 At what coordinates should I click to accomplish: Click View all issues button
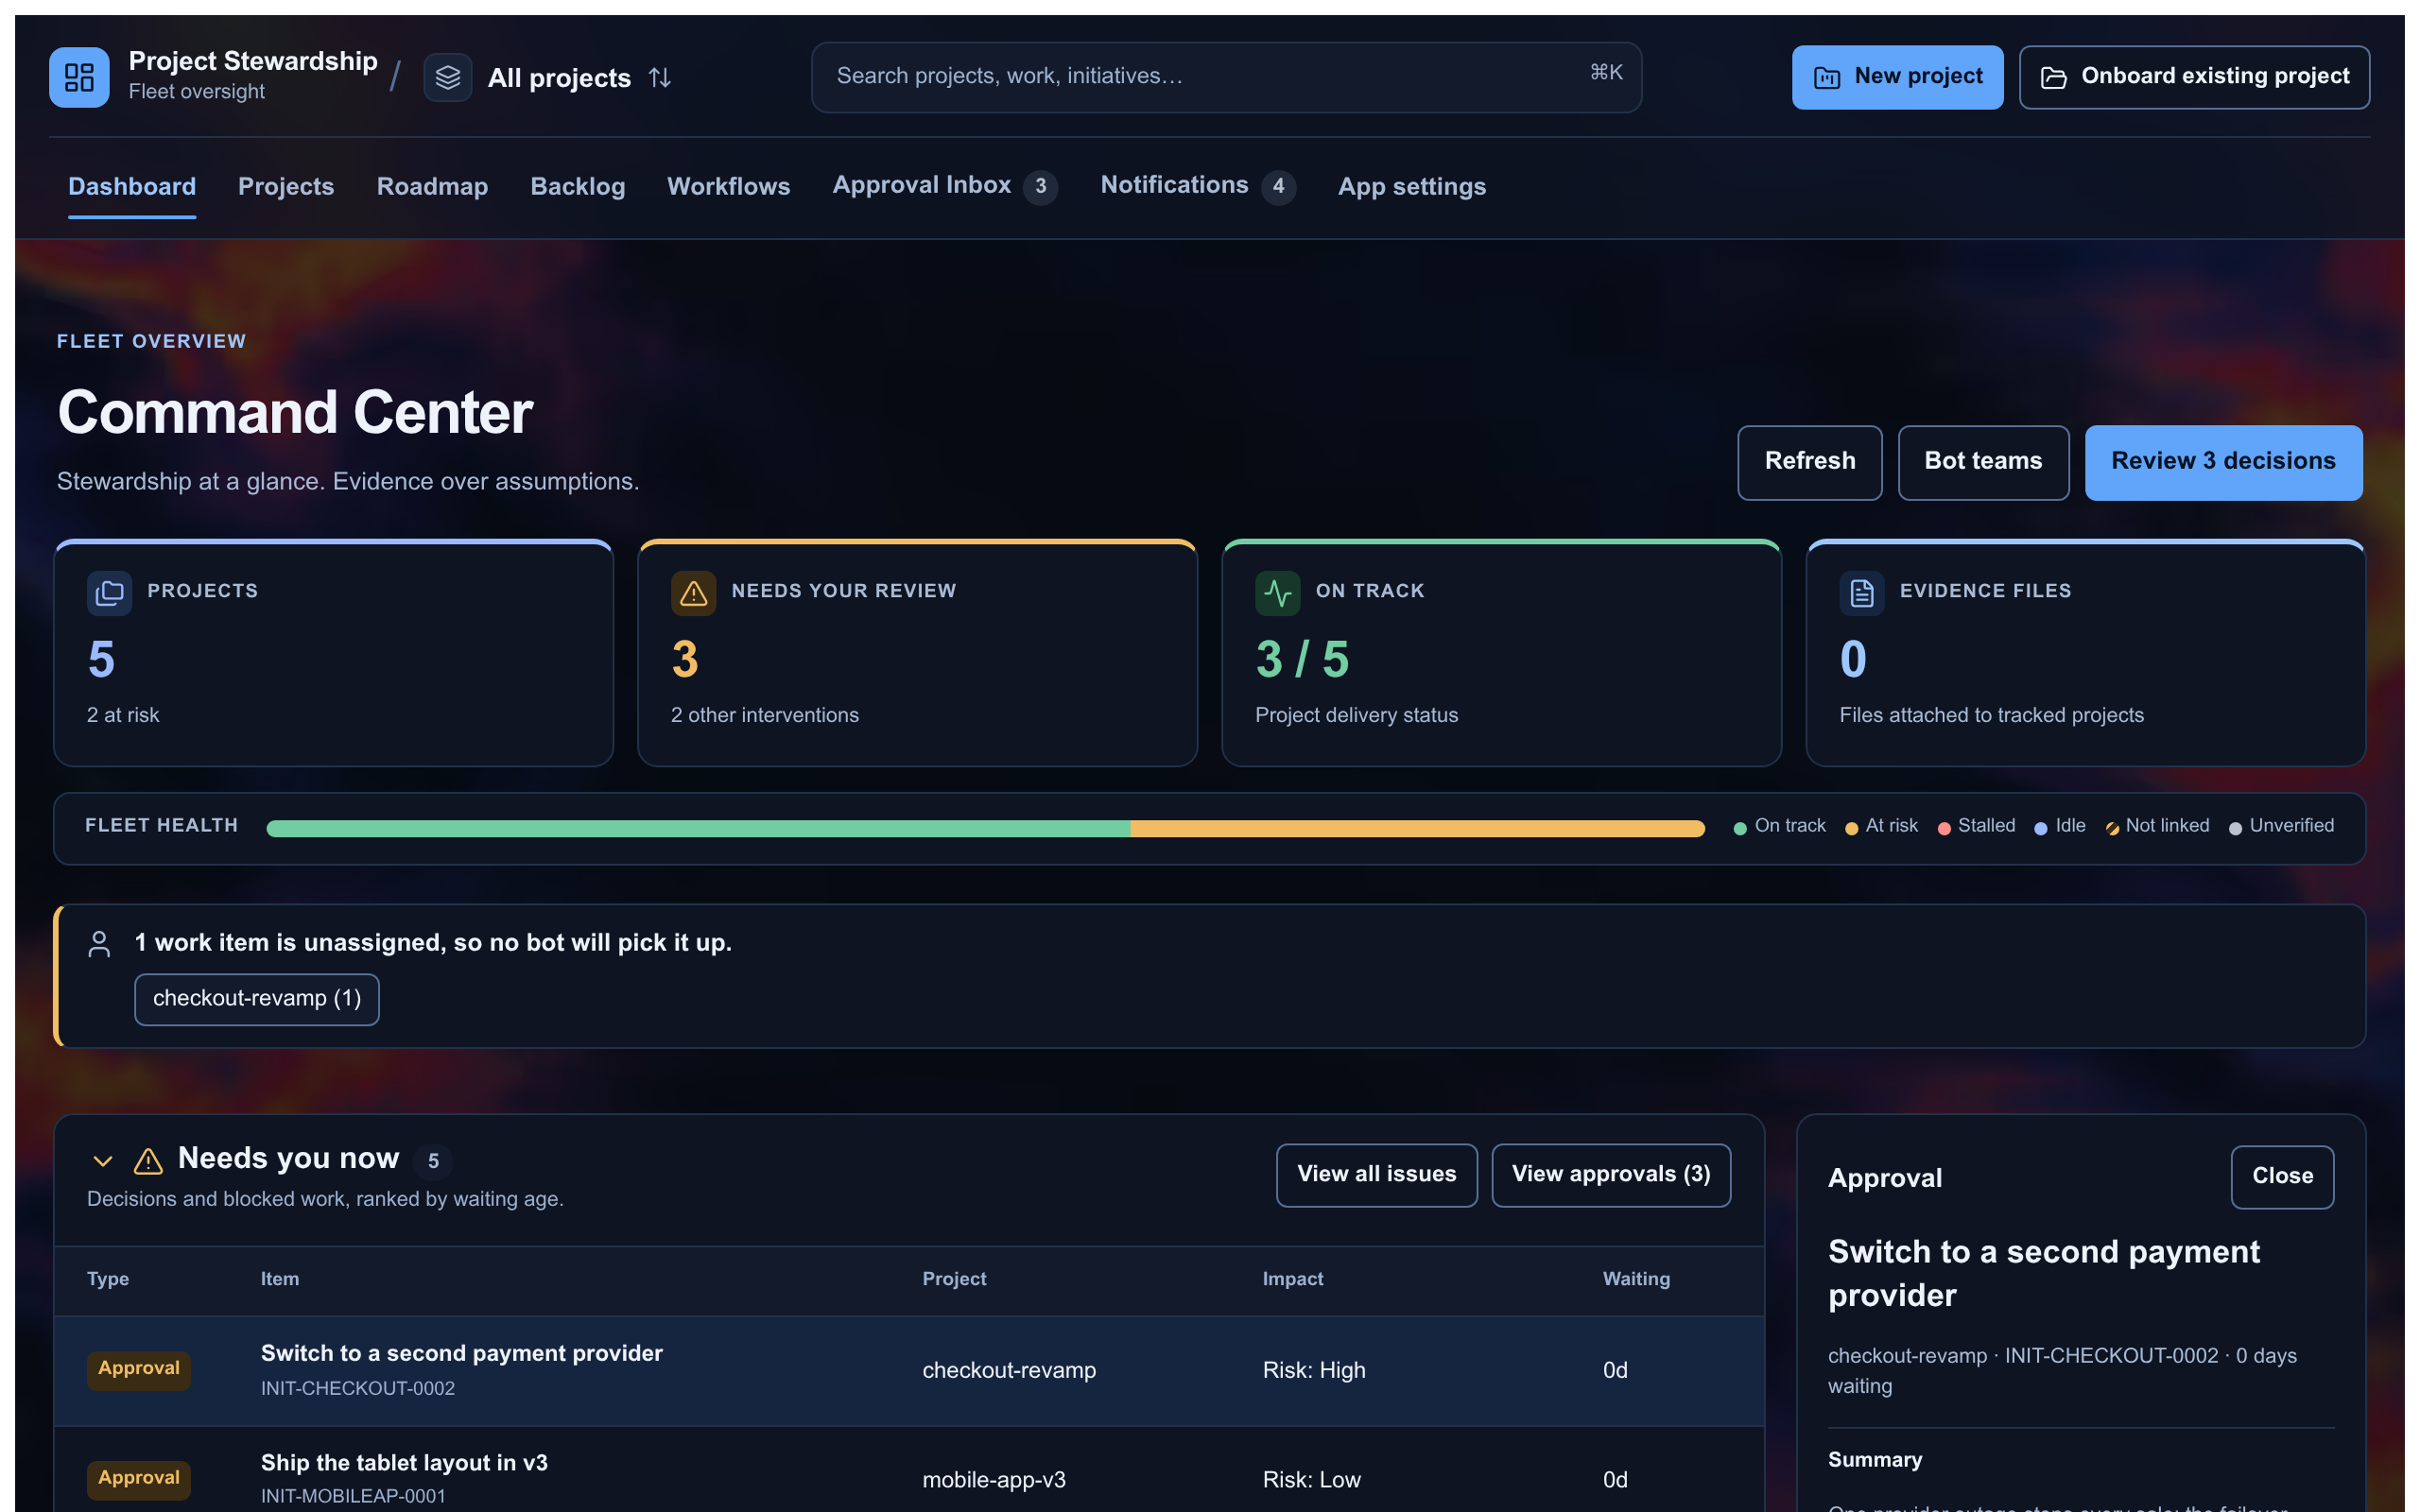pyautogui.click(x=1376, y=1175)
